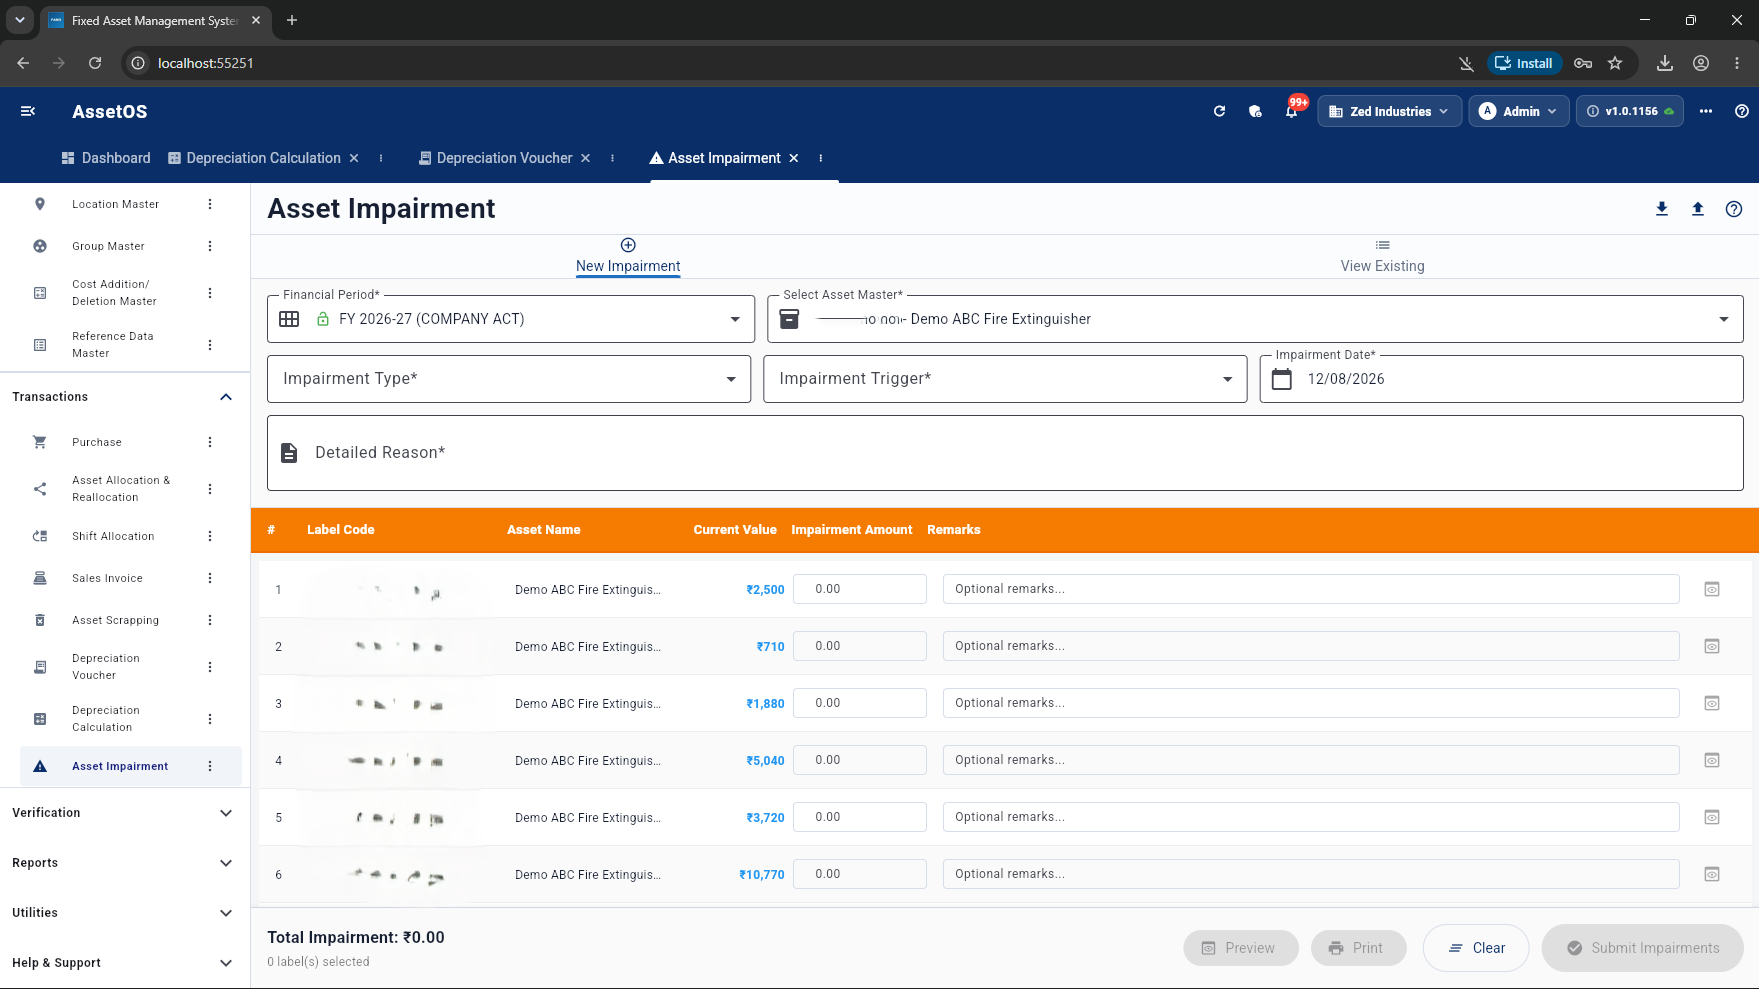This screenshot has width=1759, height=989.
Task: Open Shift Allocation in the sidebar
Action: [113, 536]
